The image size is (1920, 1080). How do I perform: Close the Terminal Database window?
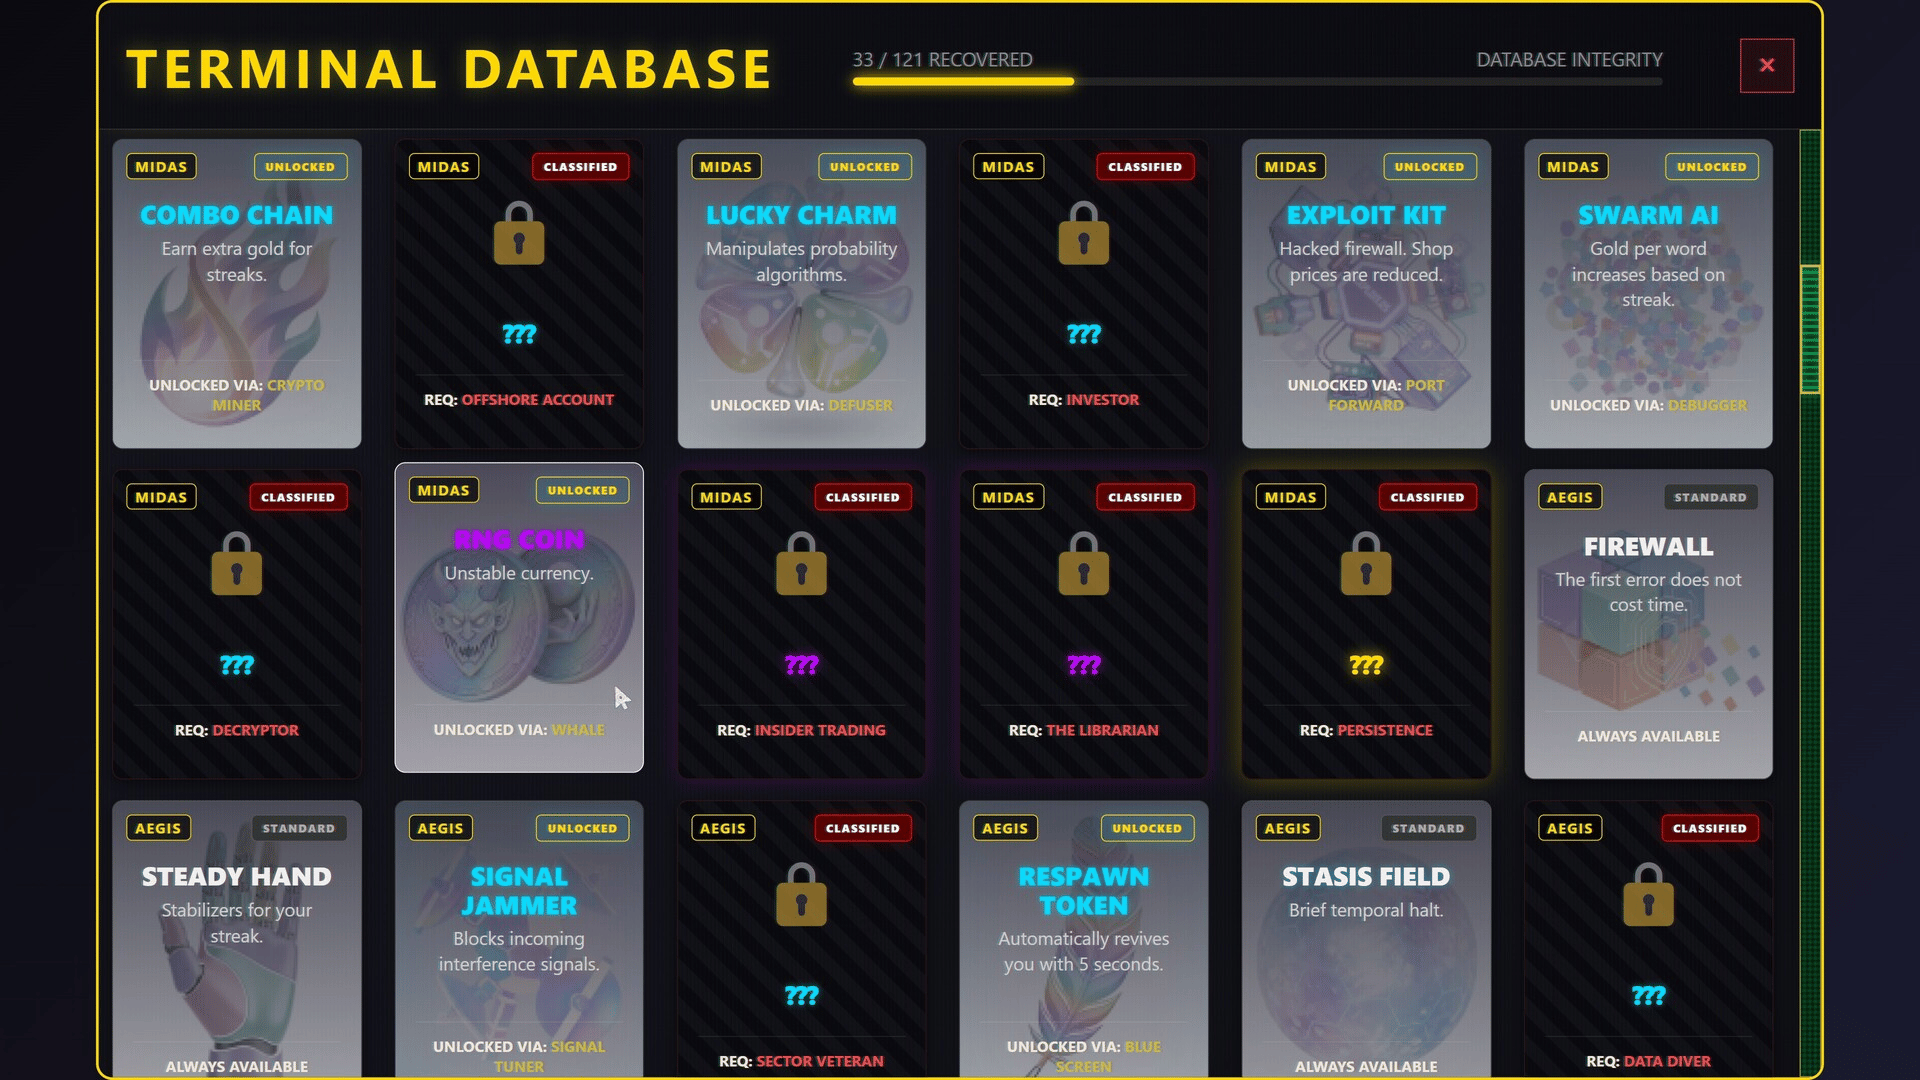tap(1767, 66)
